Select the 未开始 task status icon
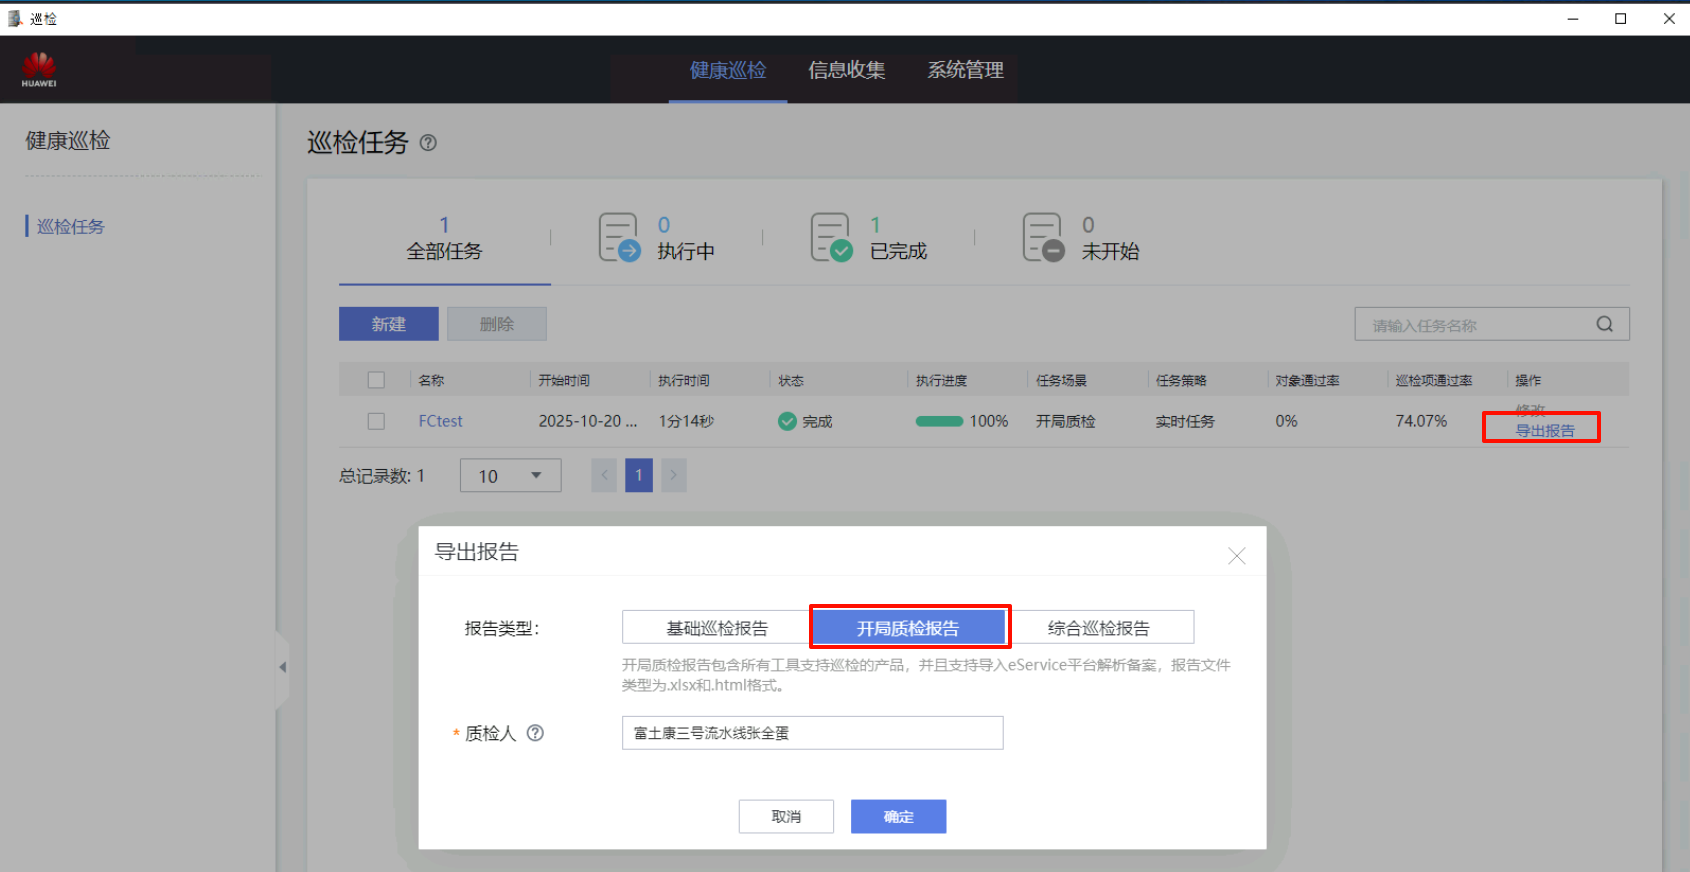 point(1043,238)
